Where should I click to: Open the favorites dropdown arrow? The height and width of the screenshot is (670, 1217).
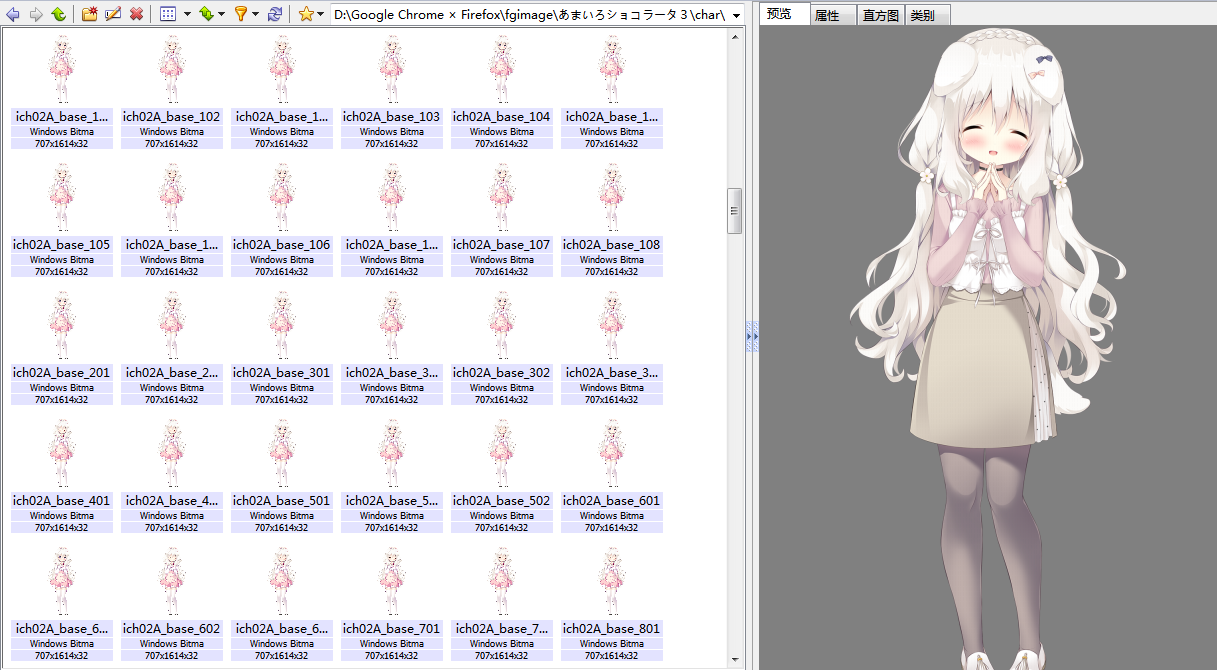[321, 15]
